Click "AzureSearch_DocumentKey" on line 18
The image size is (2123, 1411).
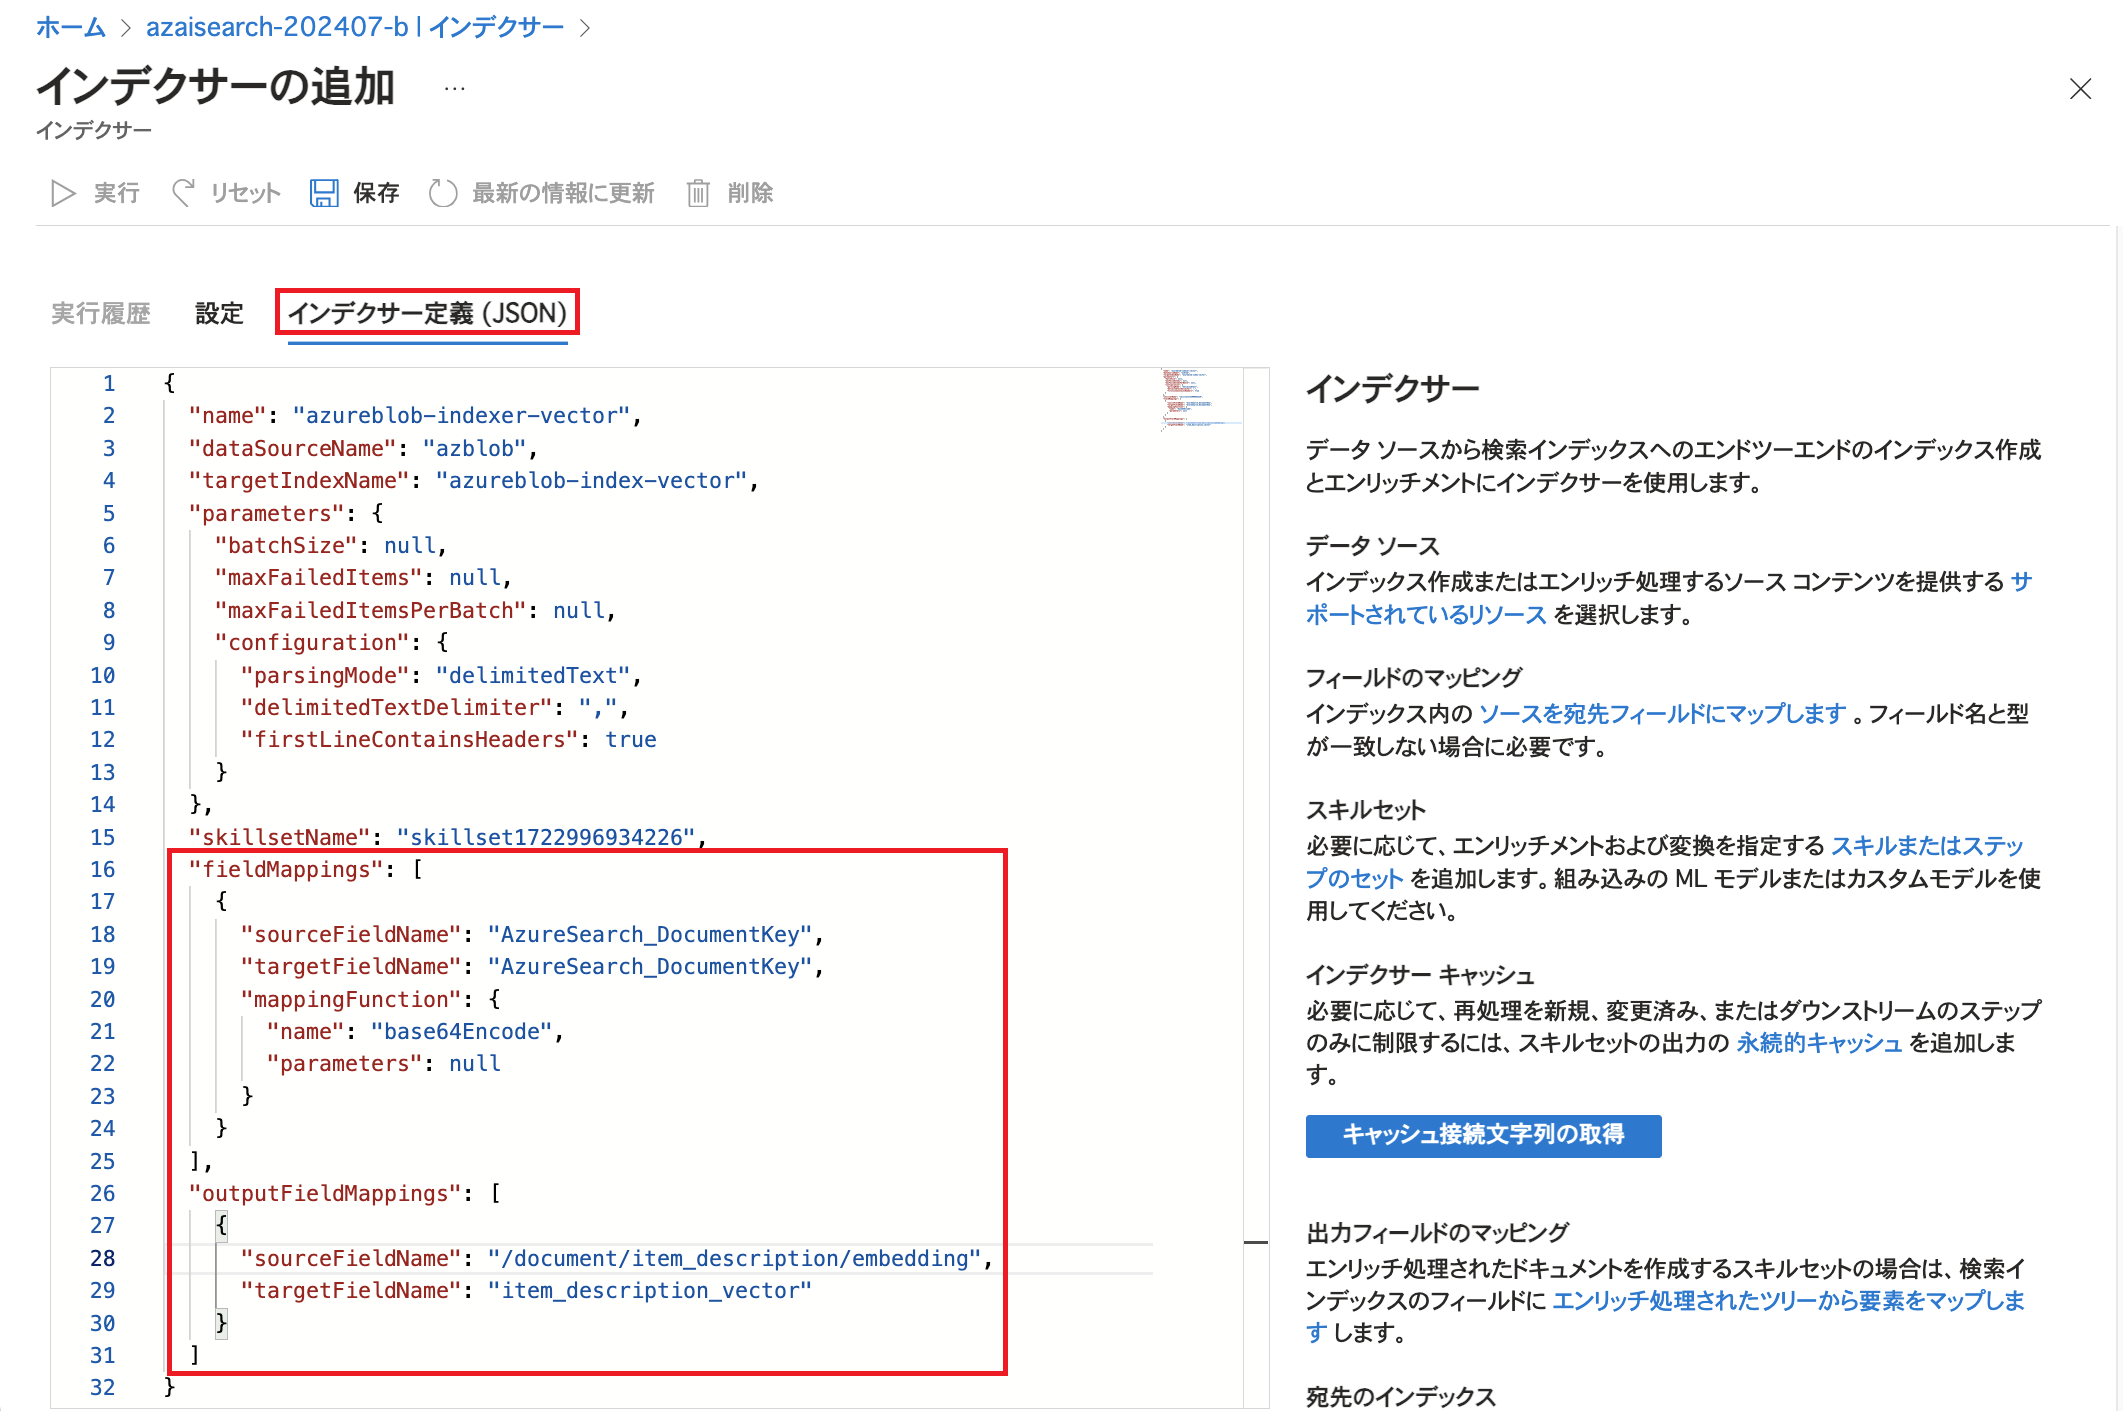(650, 935)
